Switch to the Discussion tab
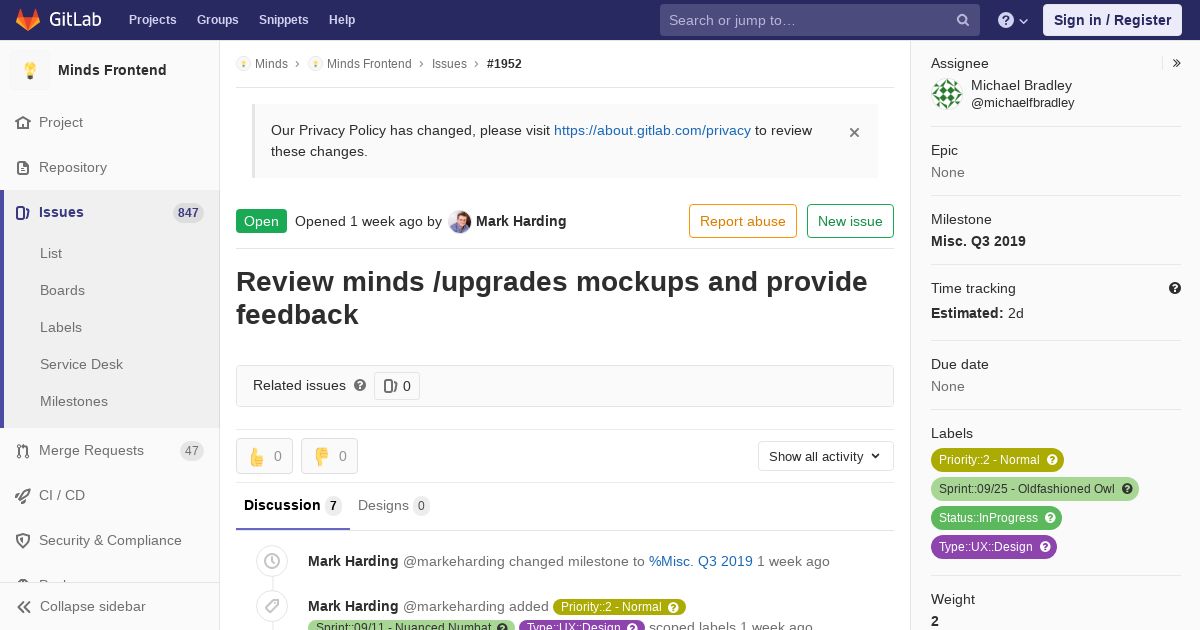Screen dimensions: 1200x630 tap(293, 505)
